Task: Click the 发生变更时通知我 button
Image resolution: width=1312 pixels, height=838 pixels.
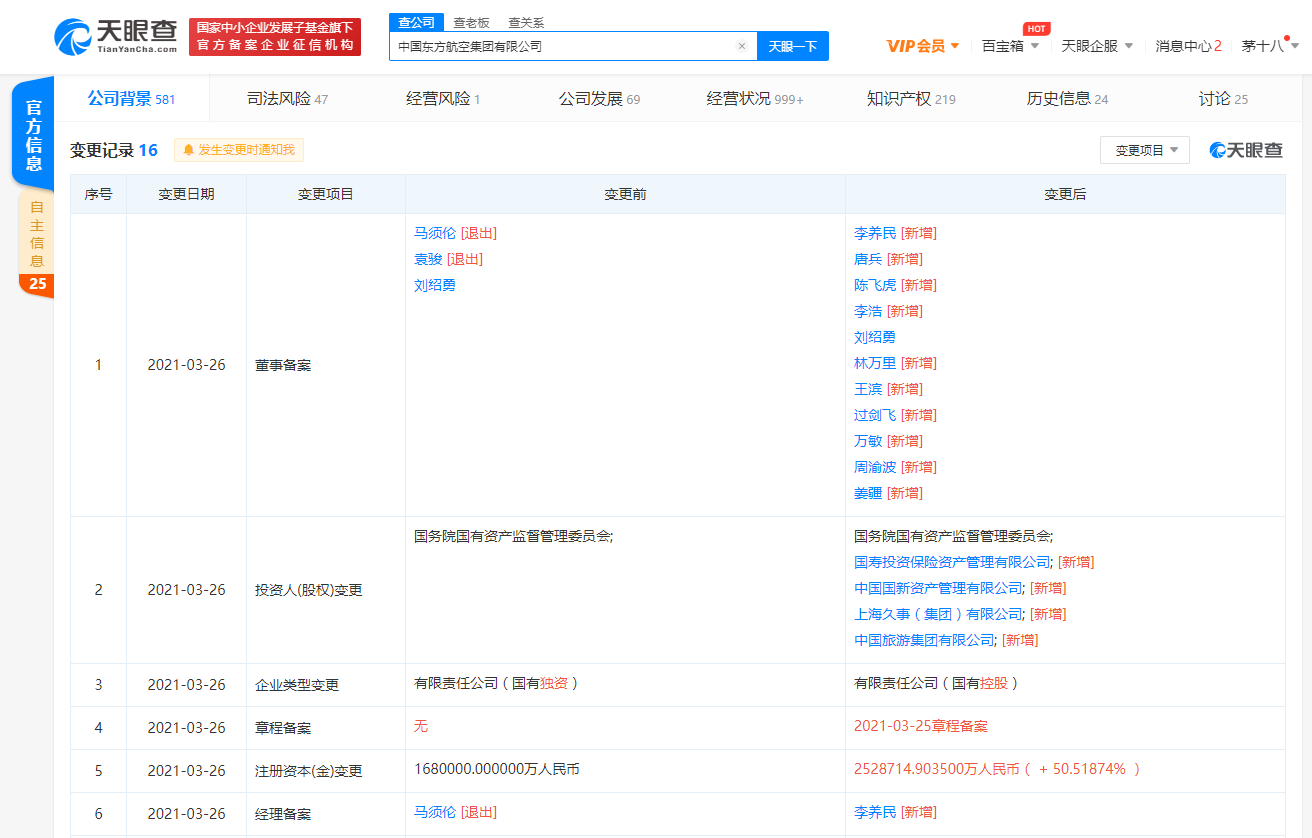Action: [239, 150]
